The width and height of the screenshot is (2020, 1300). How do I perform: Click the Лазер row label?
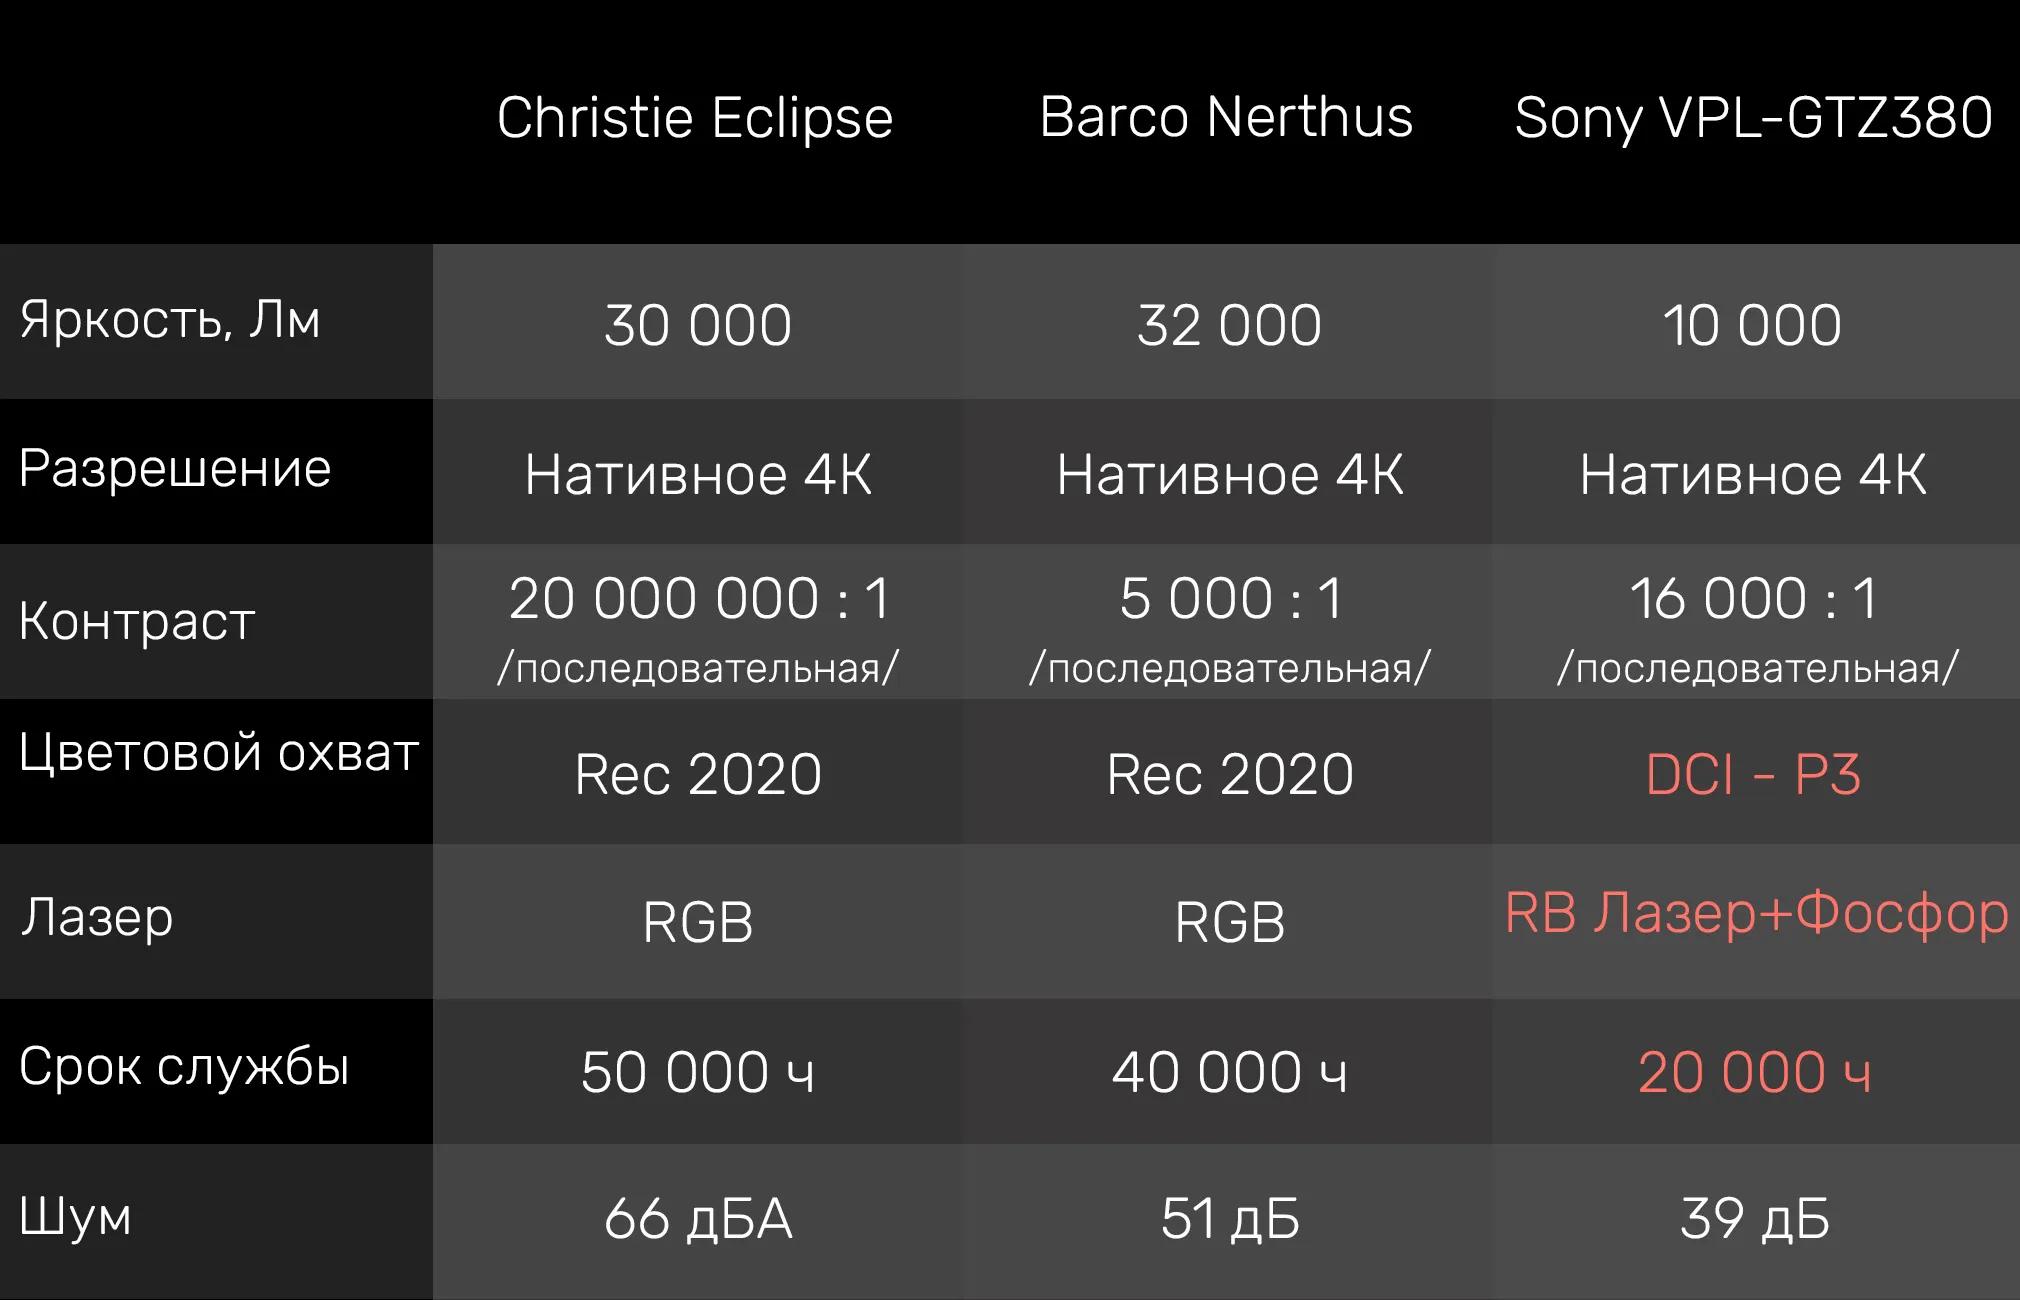coord(97,918)
